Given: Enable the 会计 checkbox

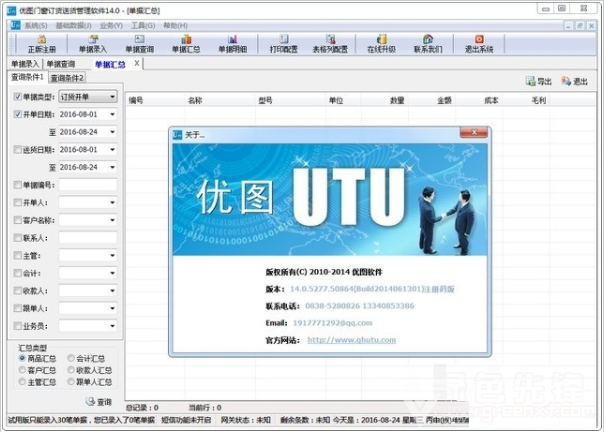Looking at the screenshot, I should tap(17, 273).
